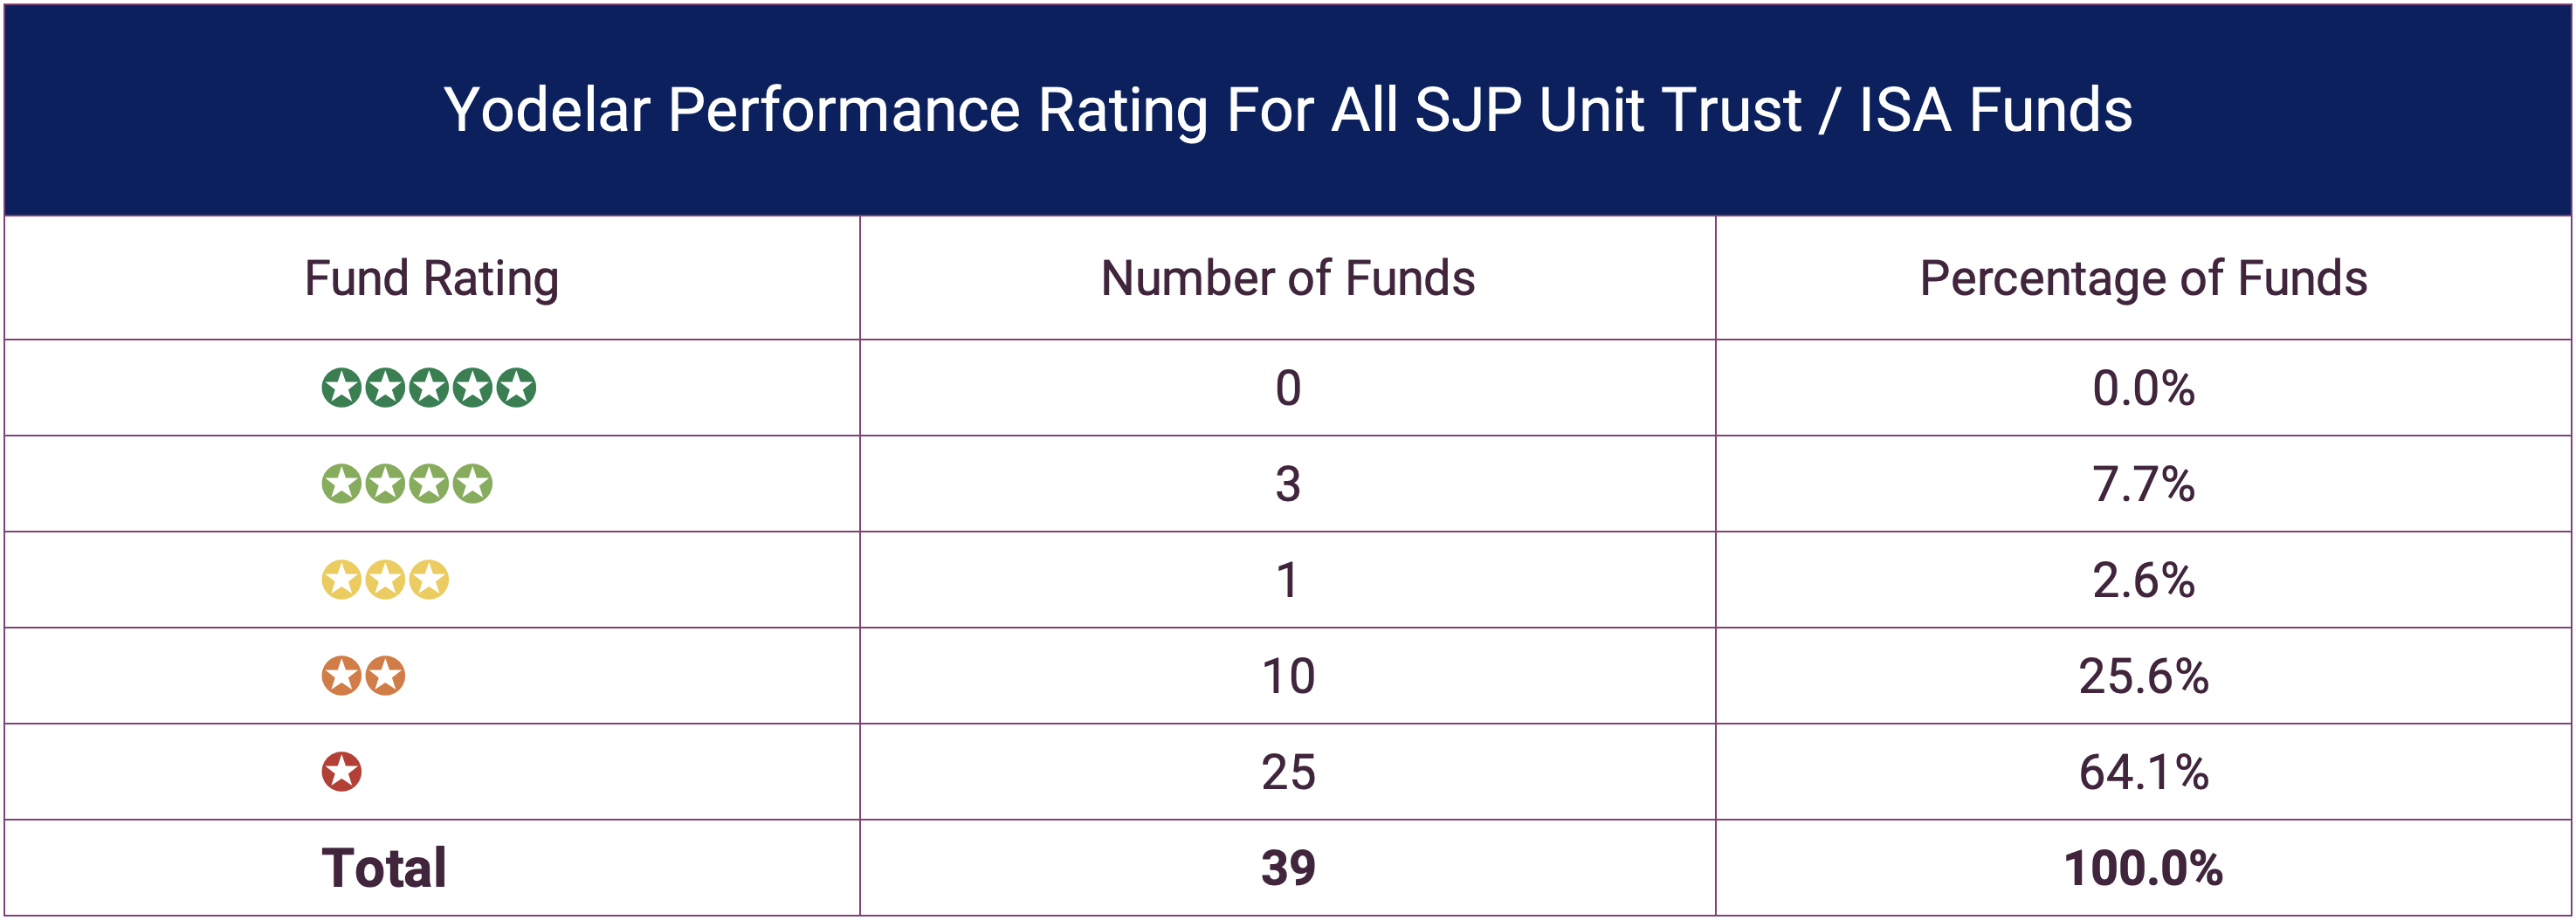The width and height of the screenshot is (2576, 920).
Task: Click the fund count 10 in two-star row
Action: (x=1288, y=676)
